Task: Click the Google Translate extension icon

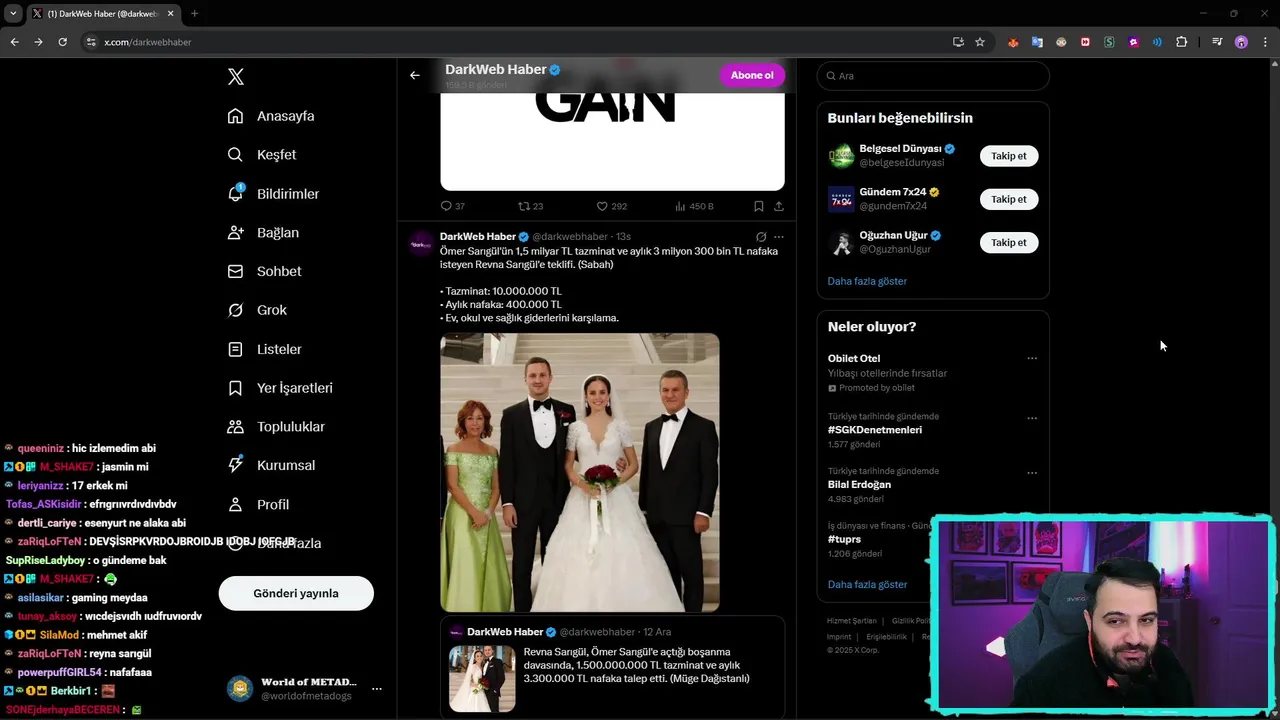Action: tap(1037, 42)
